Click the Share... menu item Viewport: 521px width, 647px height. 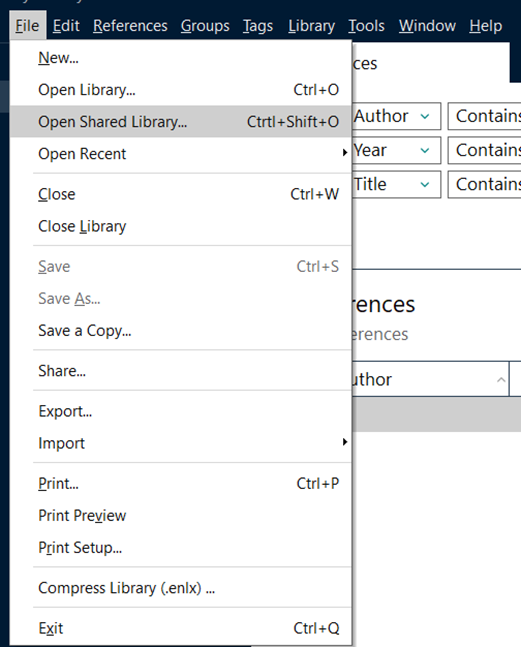(x=181, y=371)
